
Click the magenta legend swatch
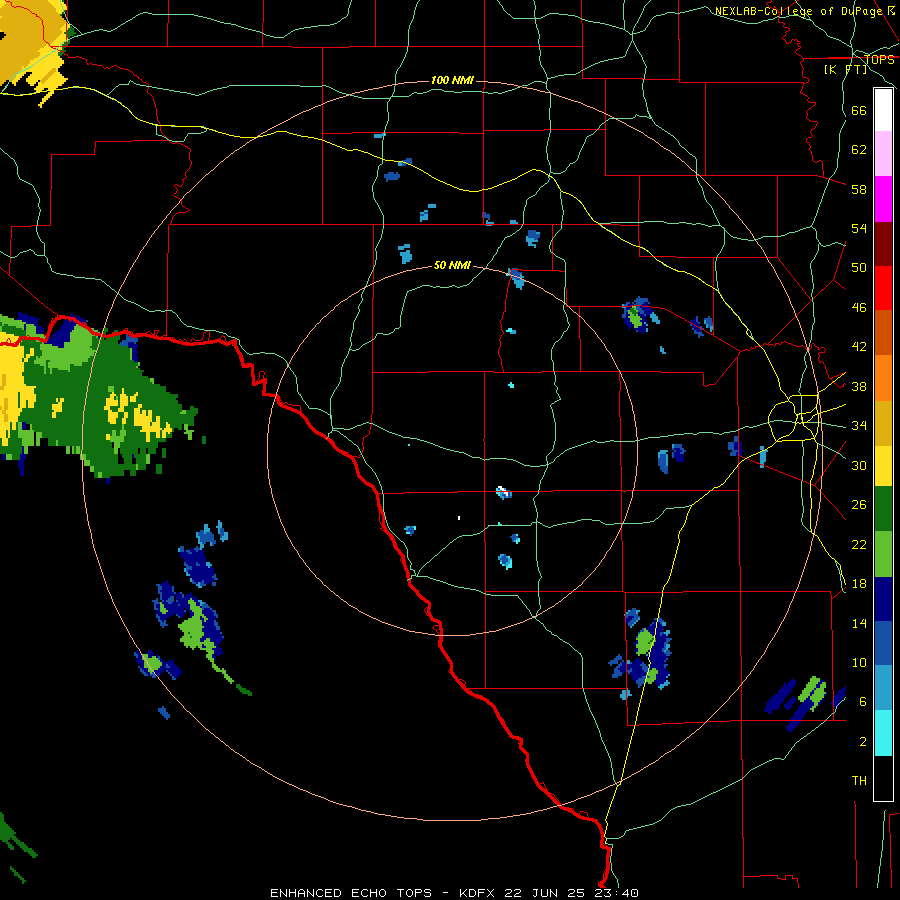point(883,199)
